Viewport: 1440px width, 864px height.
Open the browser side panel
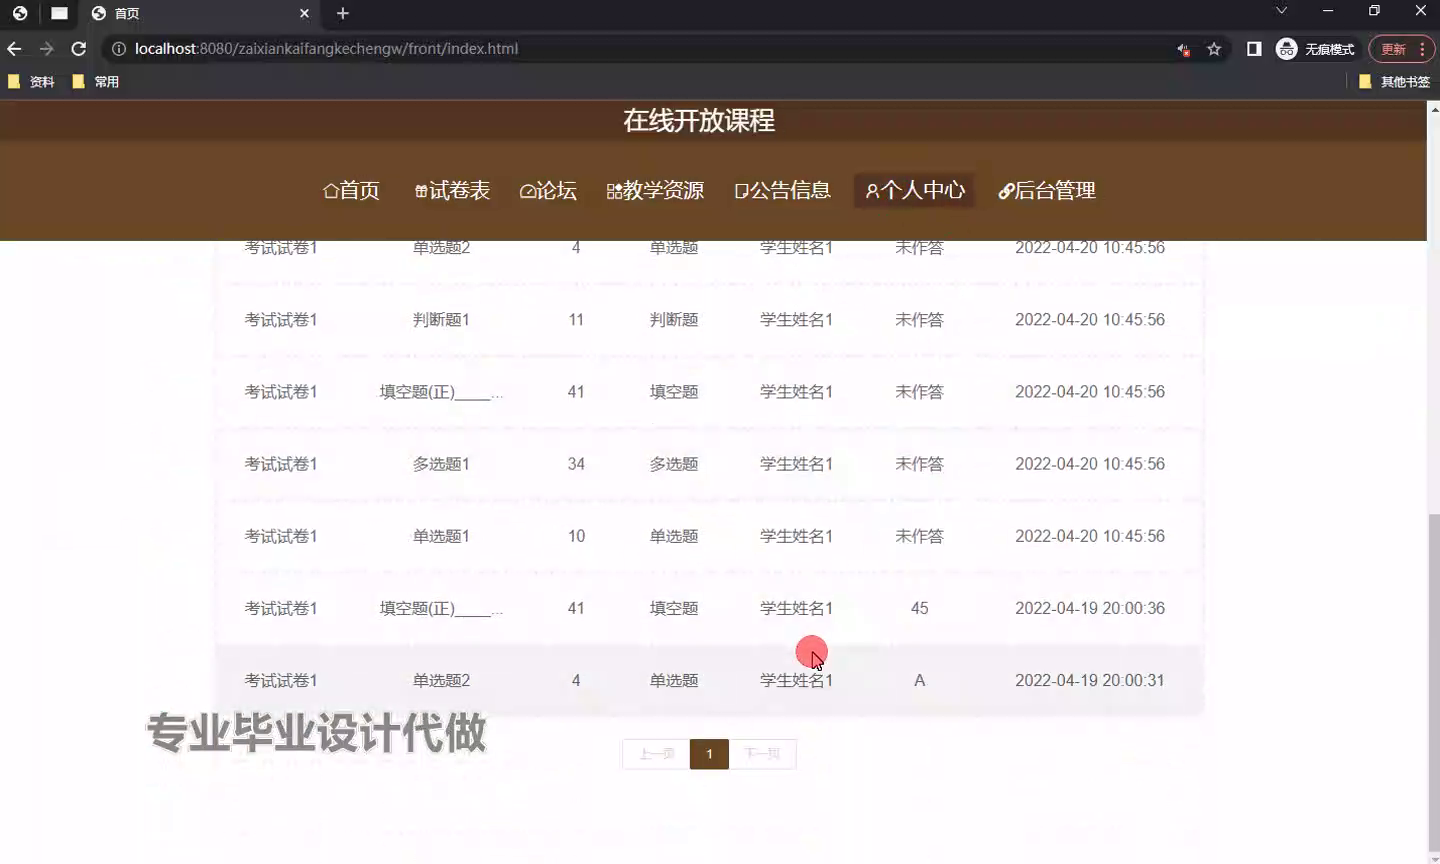[1254, 49]
